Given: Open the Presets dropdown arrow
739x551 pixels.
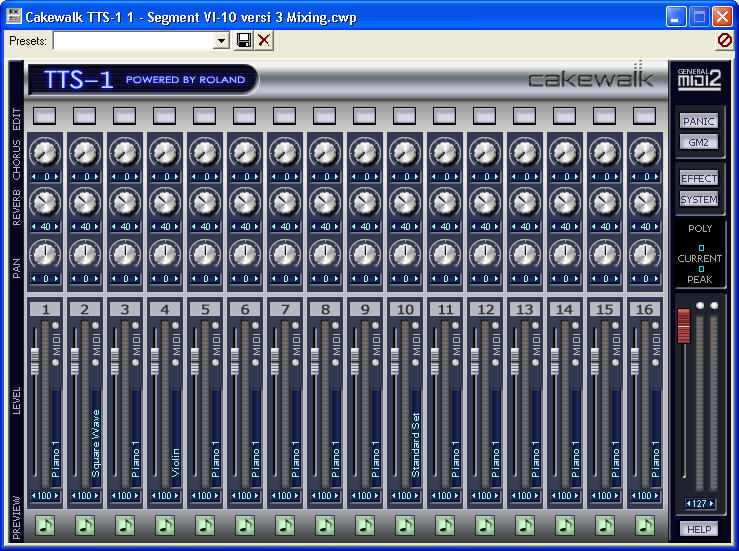Looking at the screenshot, I should coord(221,41).
